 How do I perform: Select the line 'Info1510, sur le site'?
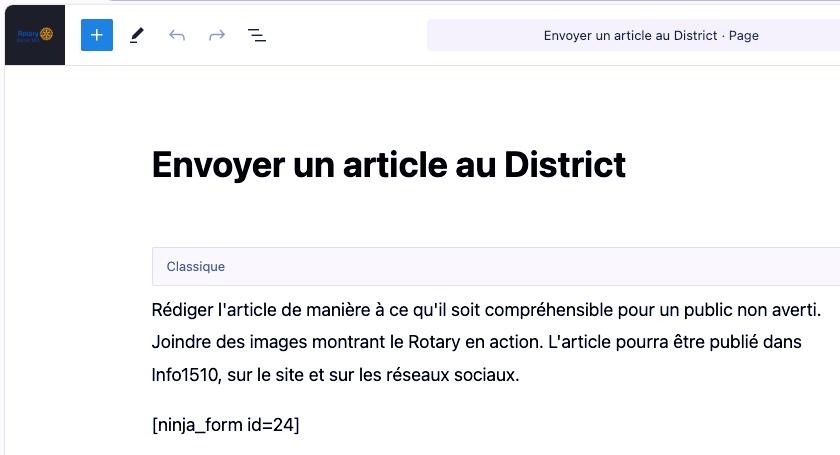(x=335, y=375)
